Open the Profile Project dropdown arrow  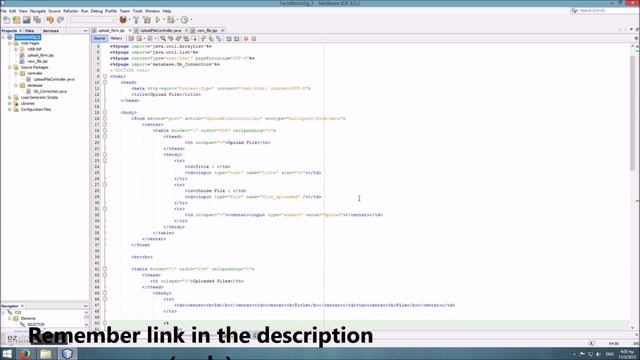[x=191, y=20]
